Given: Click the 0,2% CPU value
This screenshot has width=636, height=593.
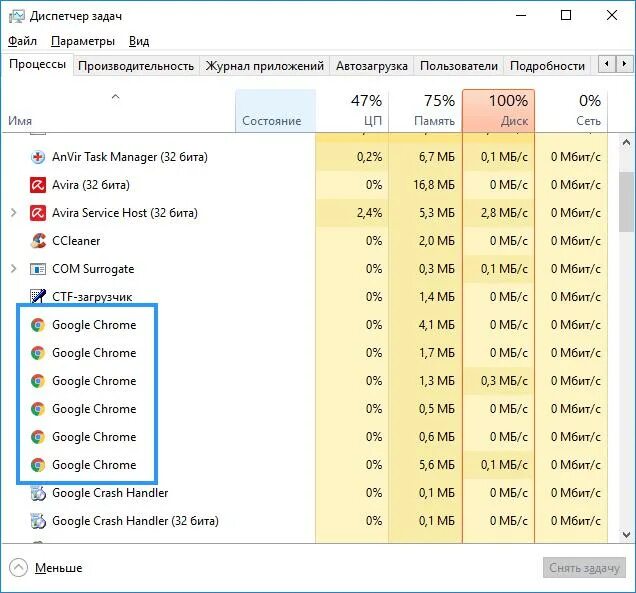Looking at the screenshot, I should pyautogui.click(x=369, y=157).
